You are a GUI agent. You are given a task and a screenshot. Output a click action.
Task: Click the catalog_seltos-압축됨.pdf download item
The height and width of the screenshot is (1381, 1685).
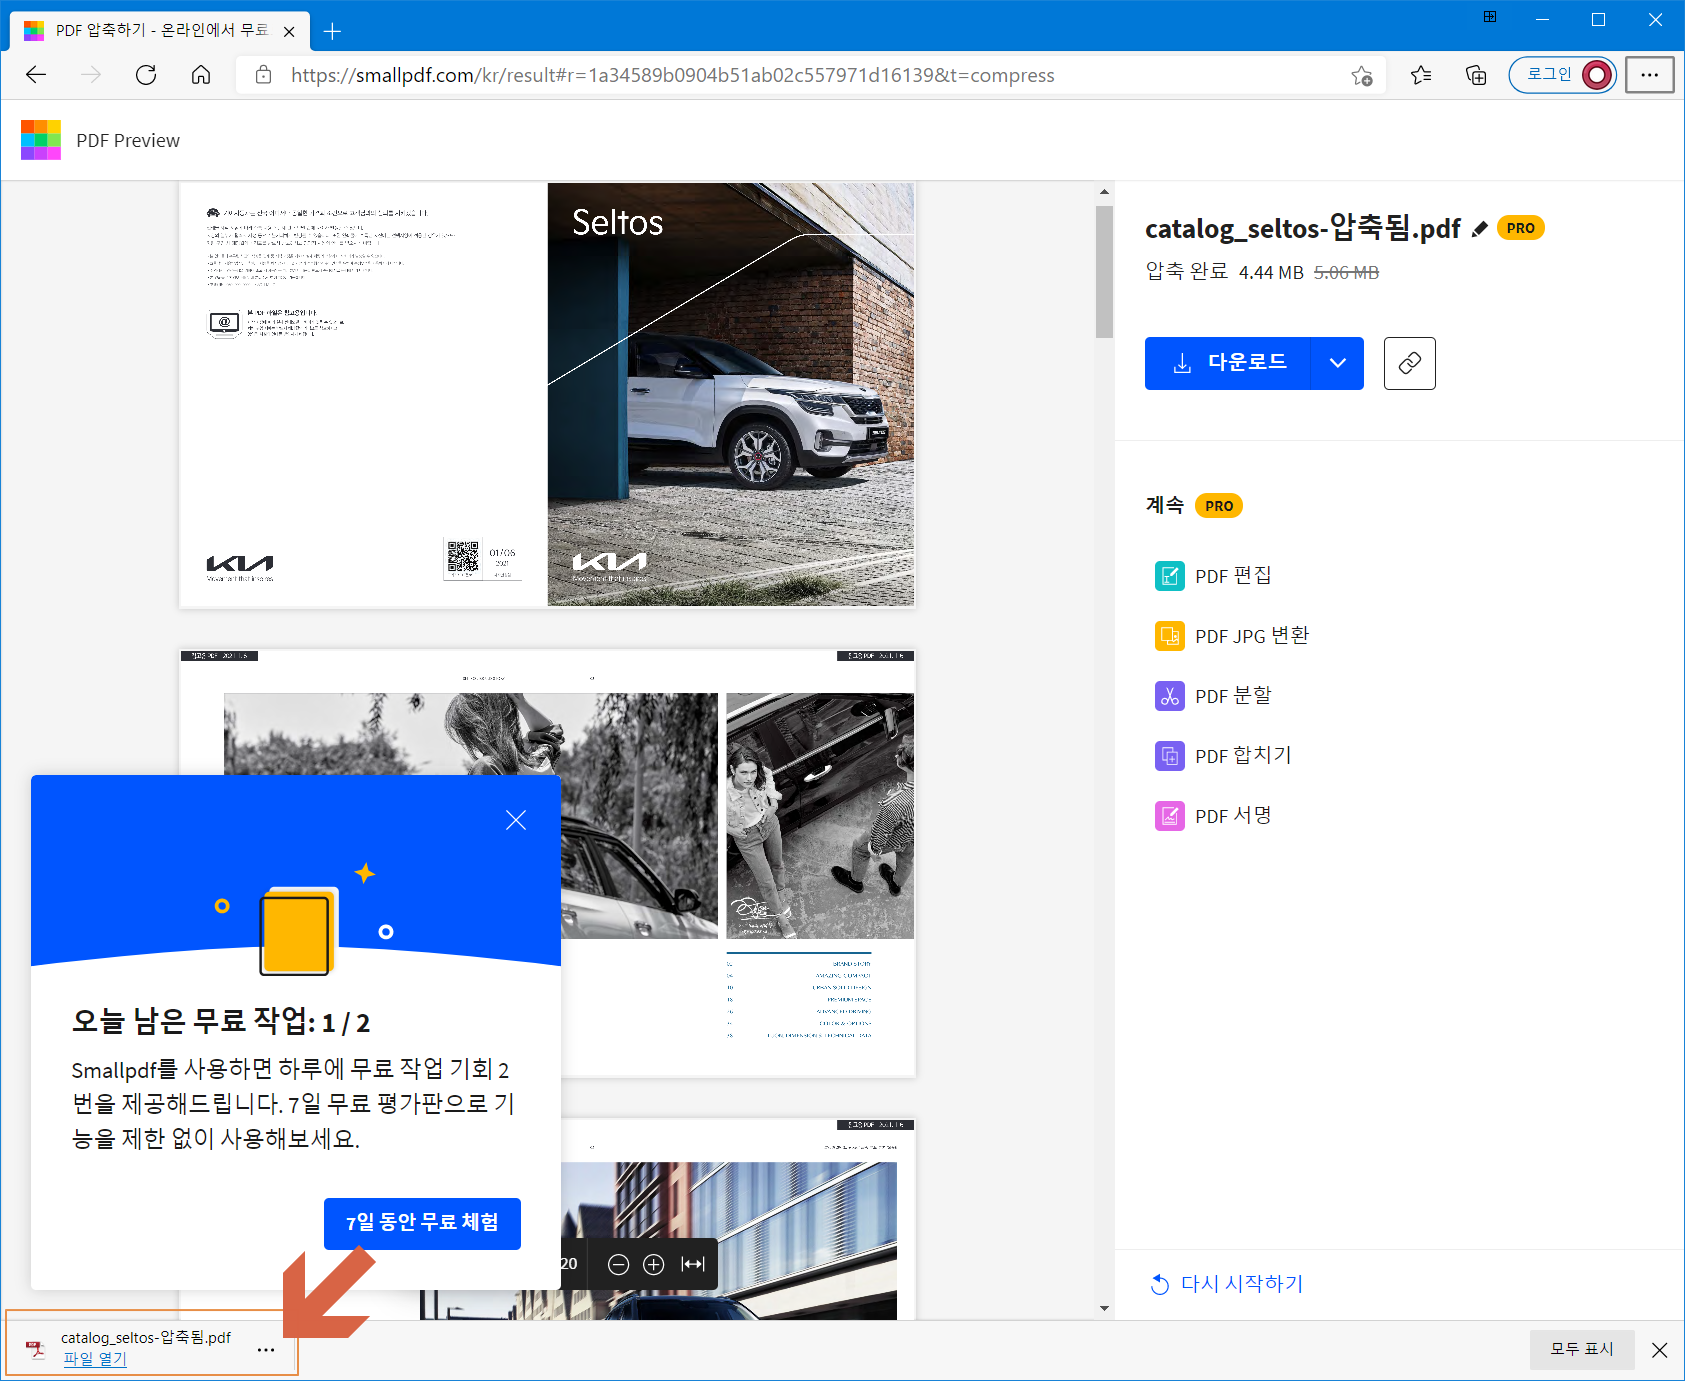pos(152,1348)
